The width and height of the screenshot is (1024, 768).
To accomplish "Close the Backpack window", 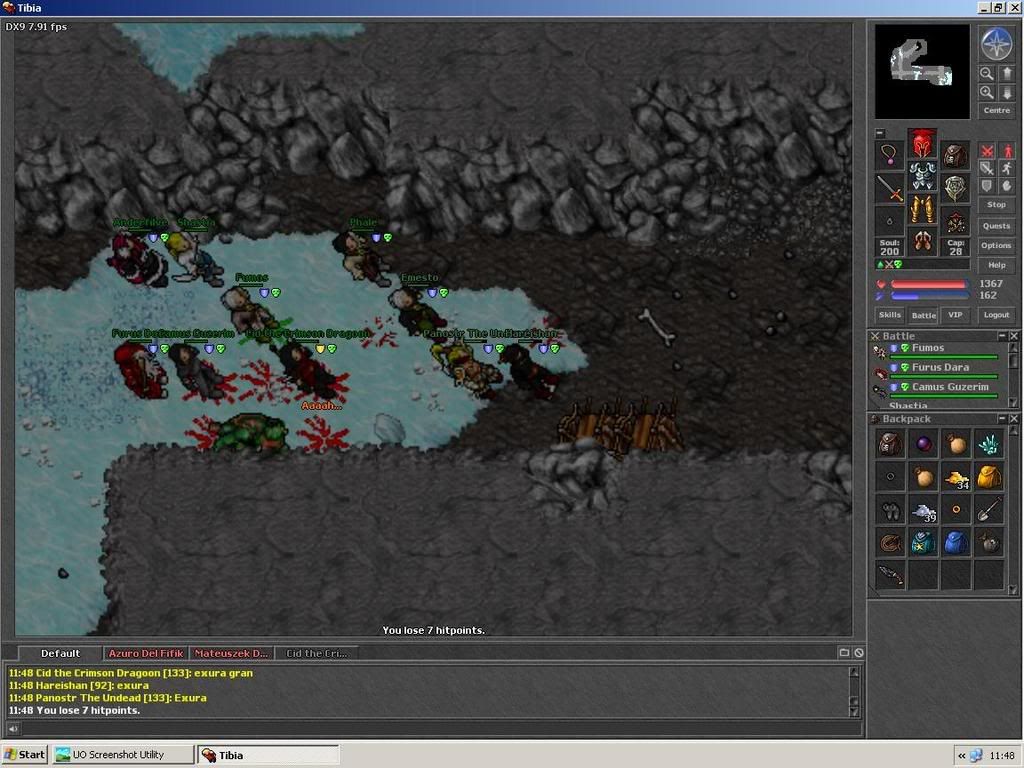I will coord(1014,419).
